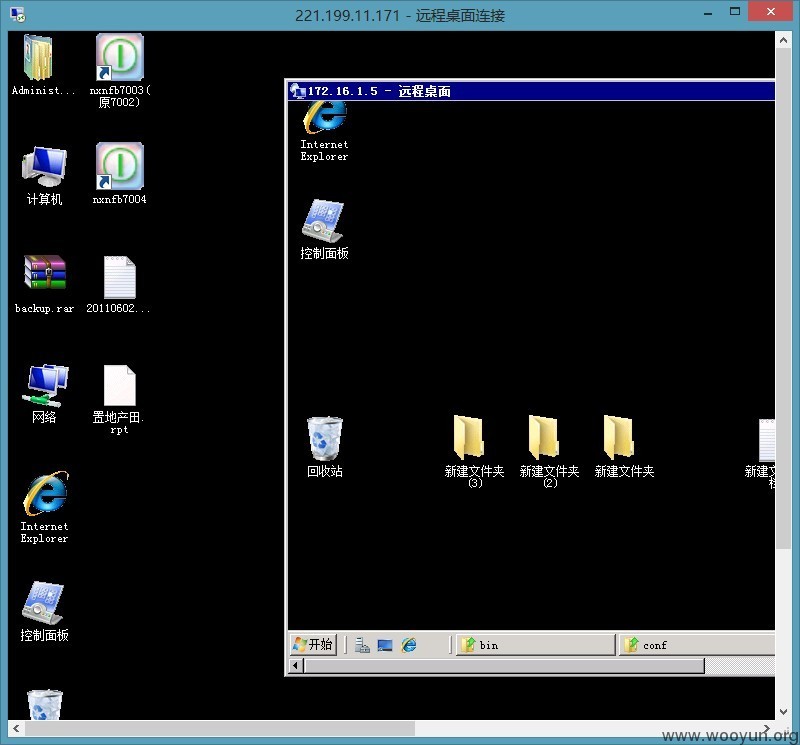The height and width of the screenshot is (745, 800).
Task: Switch to the conf taskbar window
Action: 697,645
